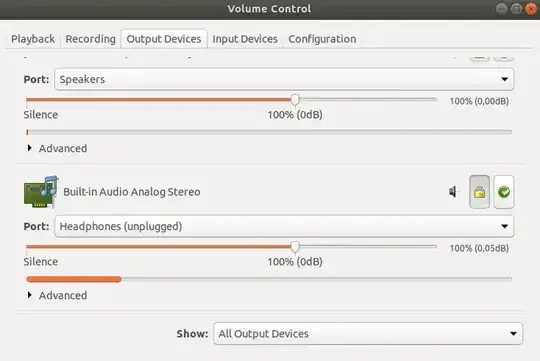Switch to the Recording tab
The image size is (540, 361).
pyautogui.click(x=91, y=39)
